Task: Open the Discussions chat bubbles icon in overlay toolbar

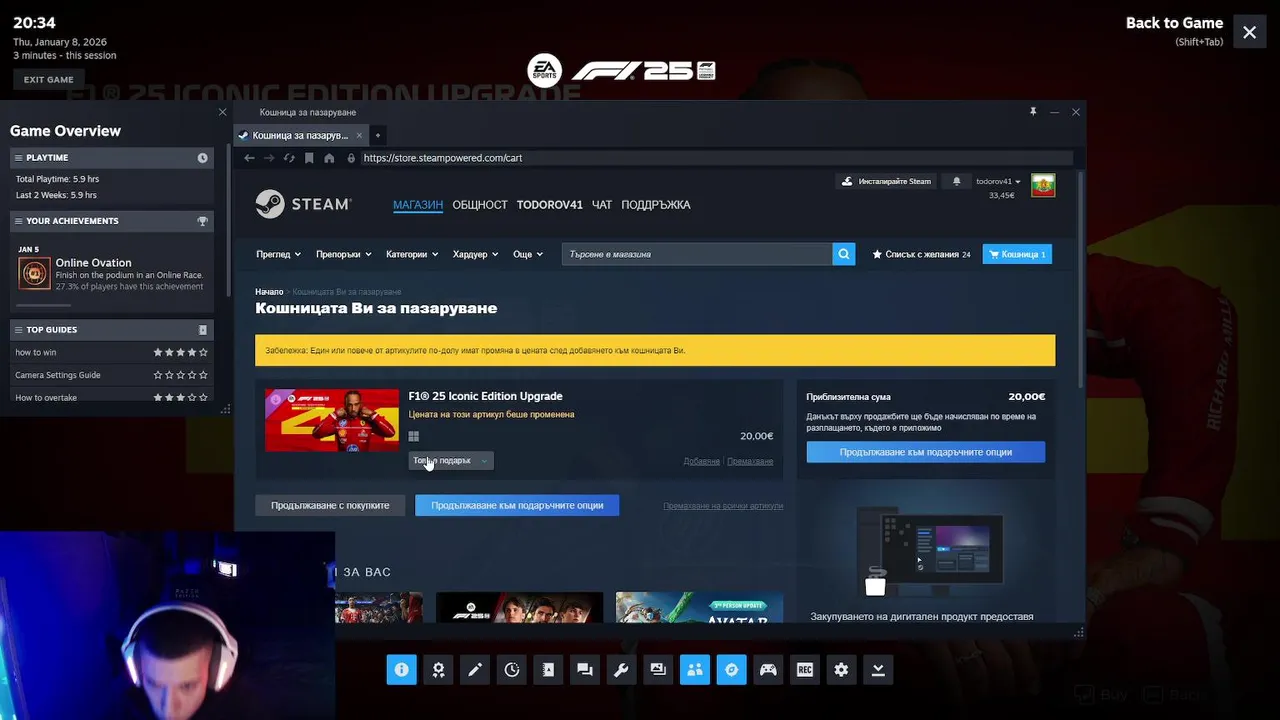Action: [x=585, y=670]
